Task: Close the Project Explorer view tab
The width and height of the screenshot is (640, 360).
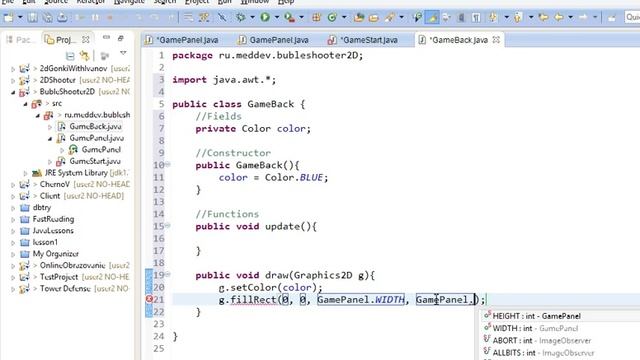Action: [86, 40]
